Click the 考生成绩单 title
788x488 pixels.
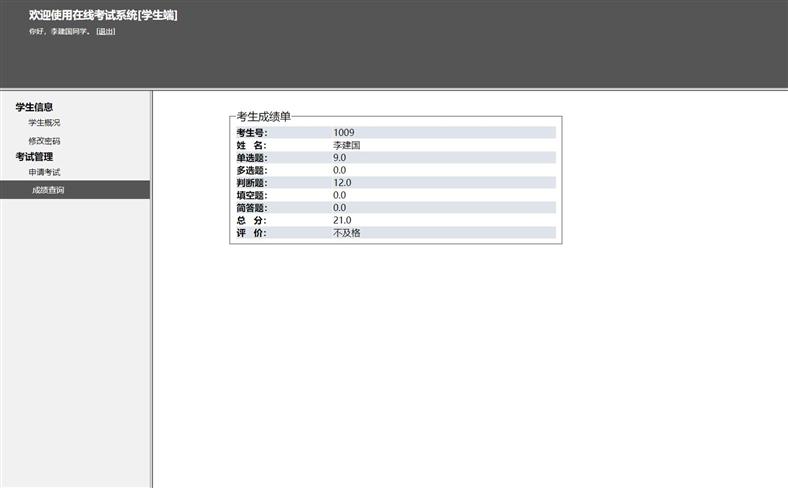click(264, 117)
